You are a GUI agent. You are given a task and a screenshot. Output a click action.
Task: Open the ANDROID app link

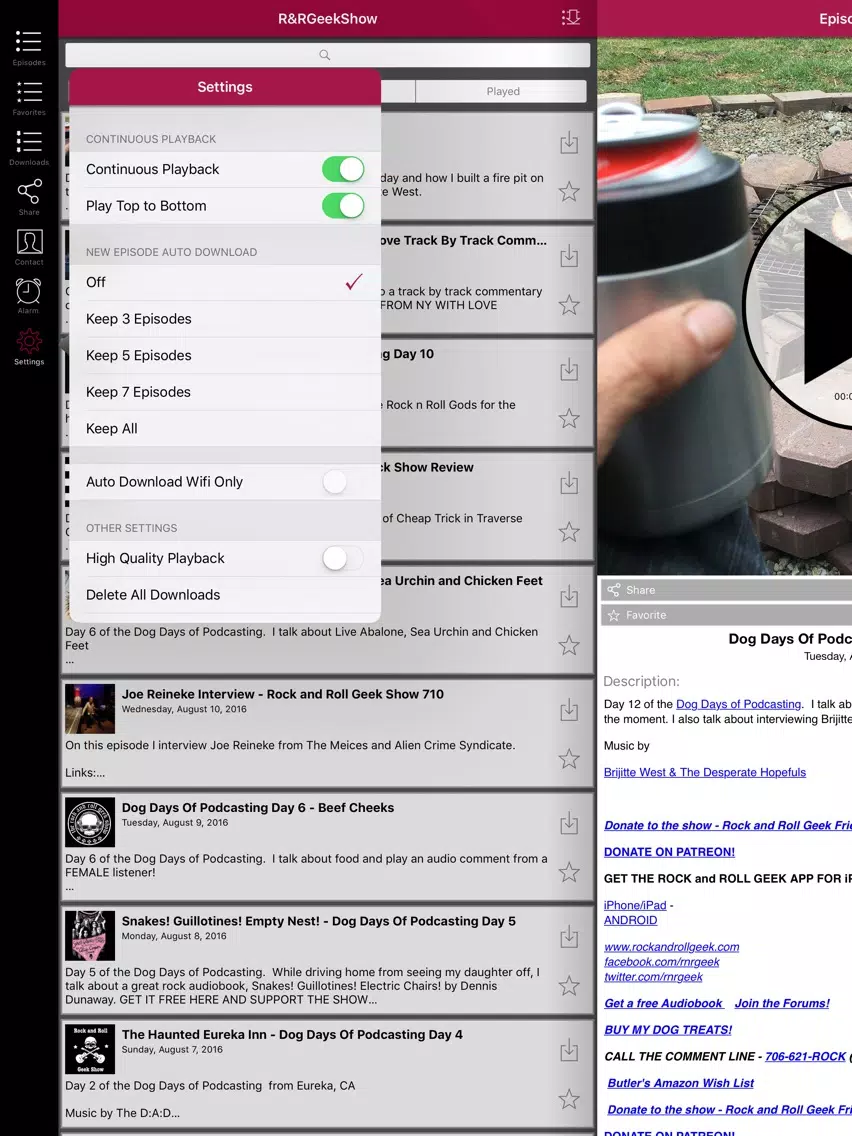click(630, 920)
